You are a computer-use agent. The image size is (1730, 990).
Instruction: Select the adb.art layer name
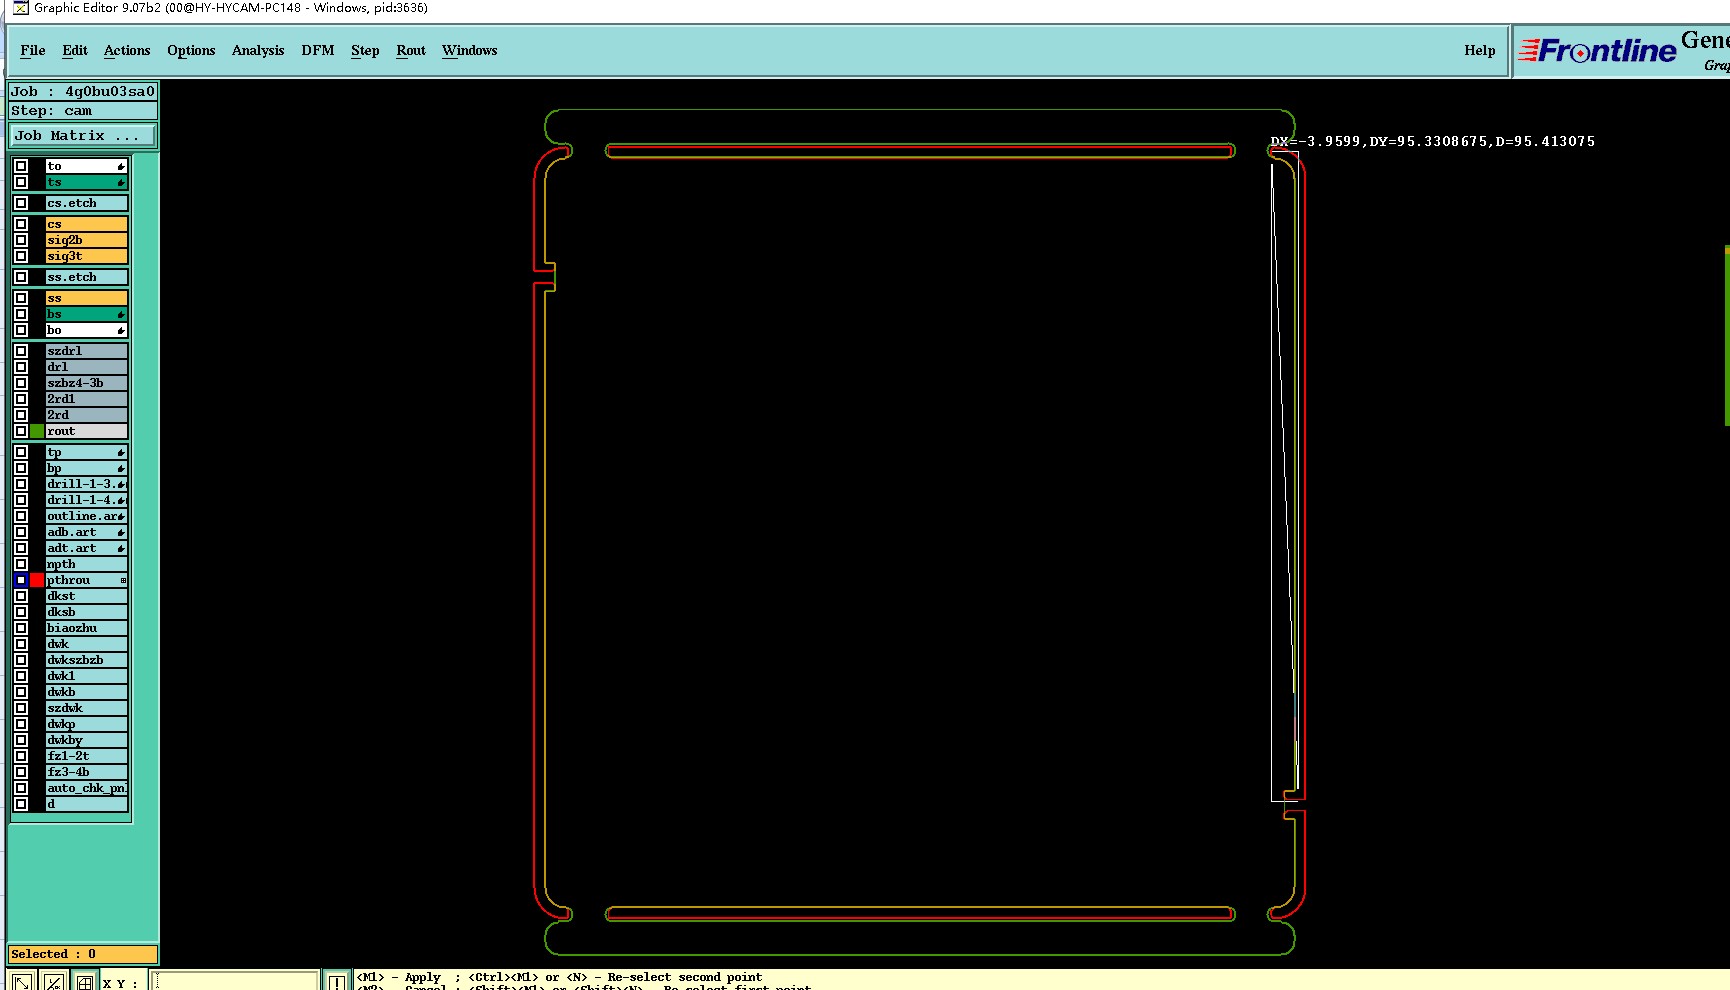coord(87,532)
